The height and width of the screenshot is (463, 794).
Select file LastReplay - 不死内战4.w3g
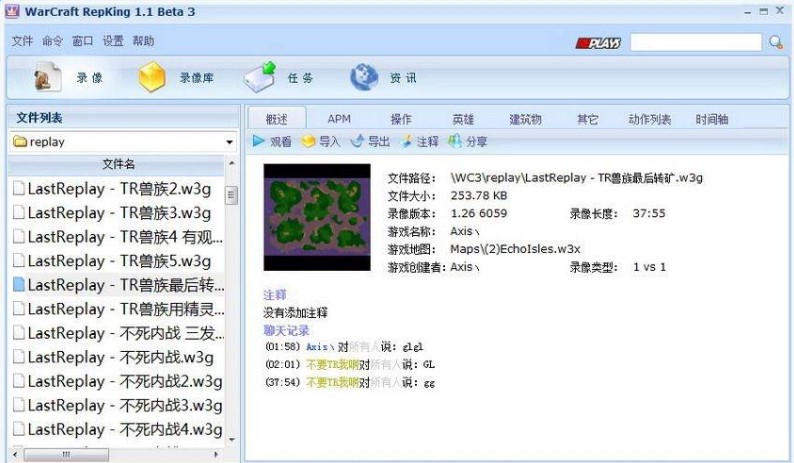tap(117, 429)
